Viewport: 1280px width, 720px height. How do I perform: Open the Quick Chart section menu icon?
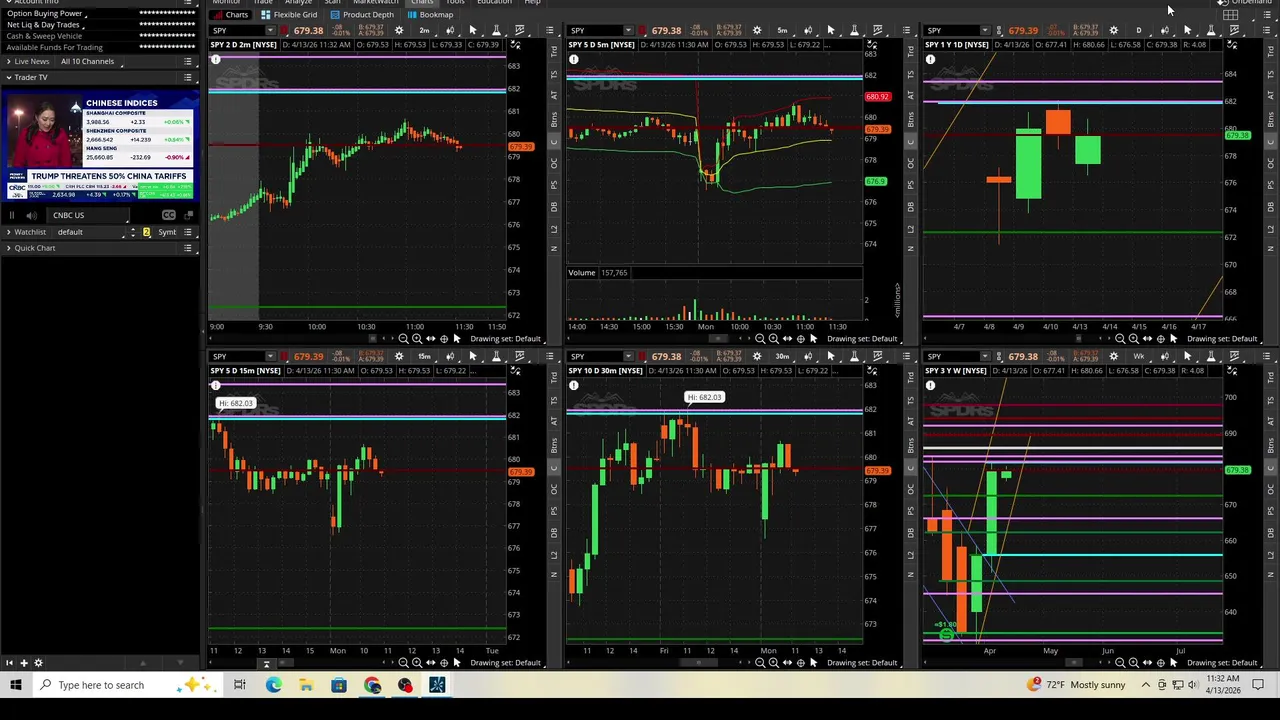188,248
